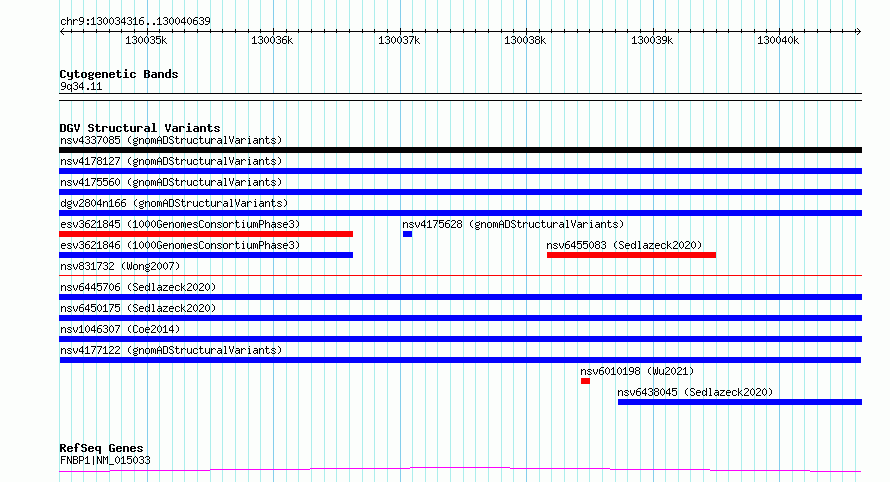
Task: Select the nsv4178127 blue variant bar
Action: click(x=460, y=171)
